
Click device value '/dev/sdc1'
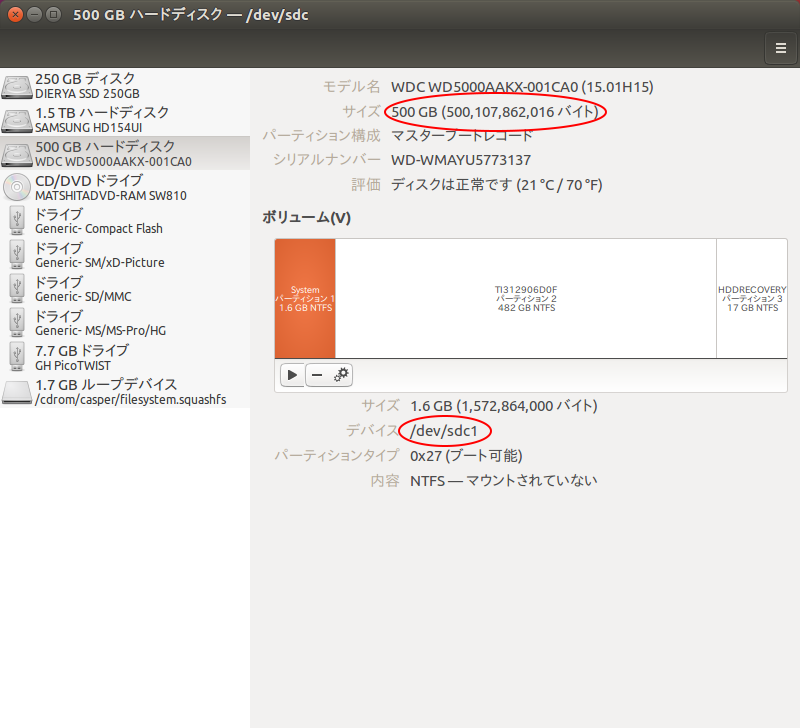point(443,431)
